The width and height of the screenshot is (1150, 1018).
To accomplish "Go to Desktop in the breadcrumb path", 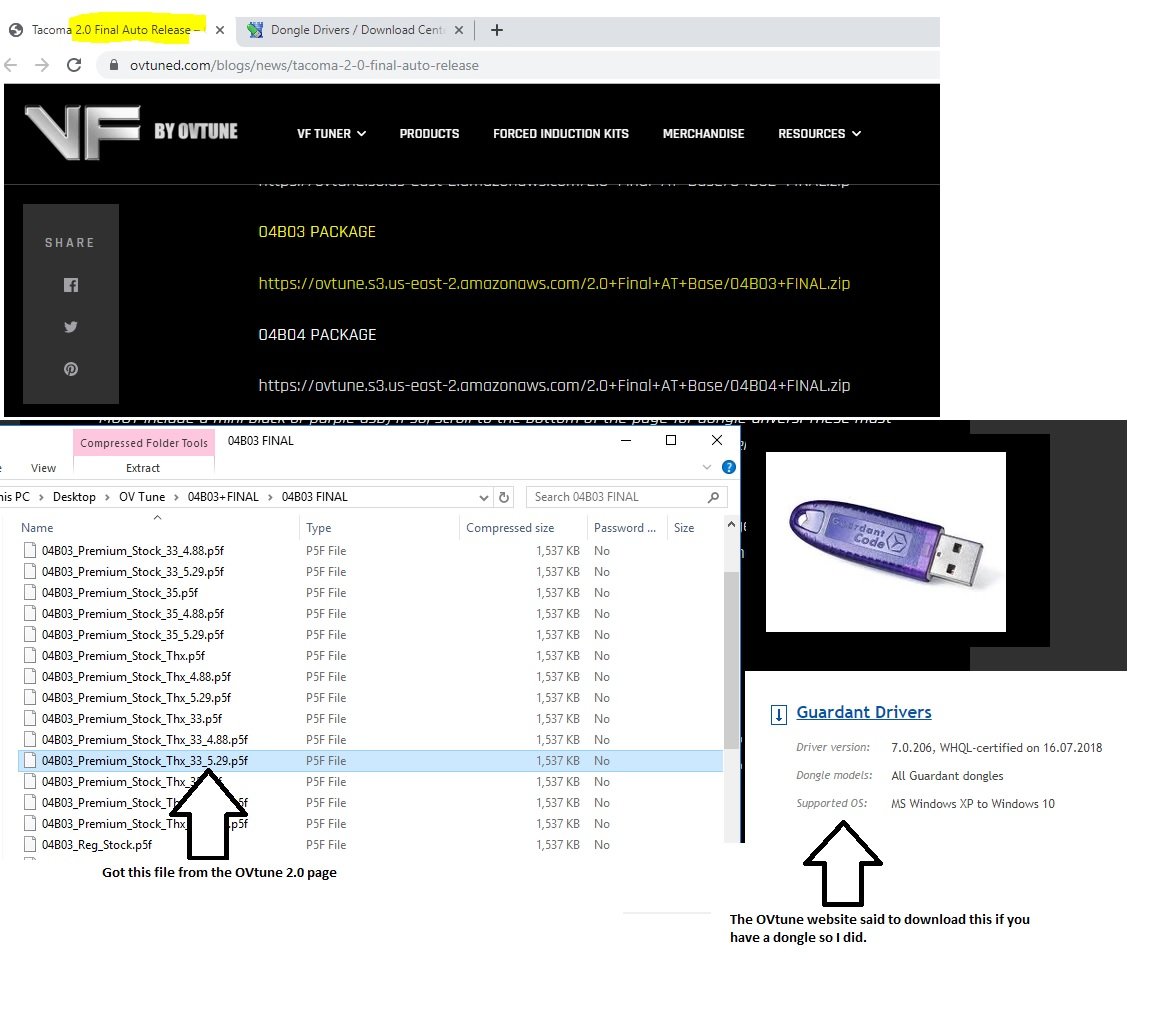I will coord(74,497).
